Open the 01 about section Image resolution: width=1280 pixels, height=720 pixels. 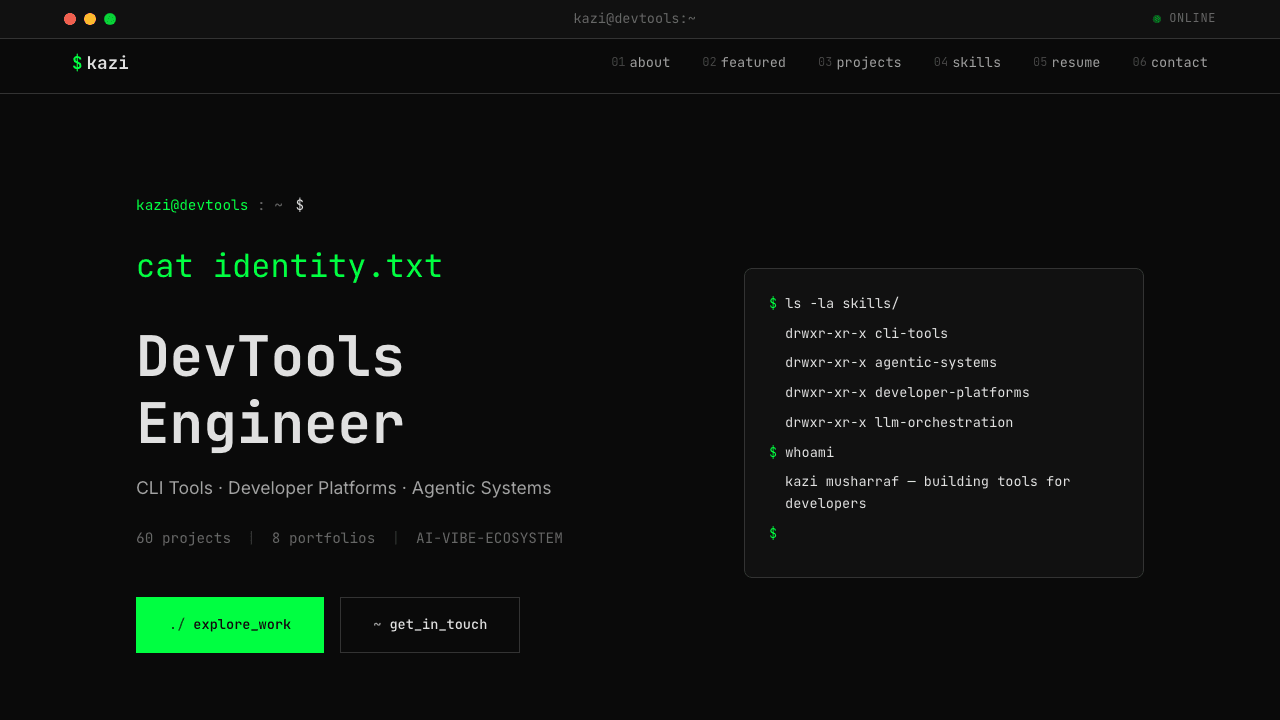[x=640, y=62]
